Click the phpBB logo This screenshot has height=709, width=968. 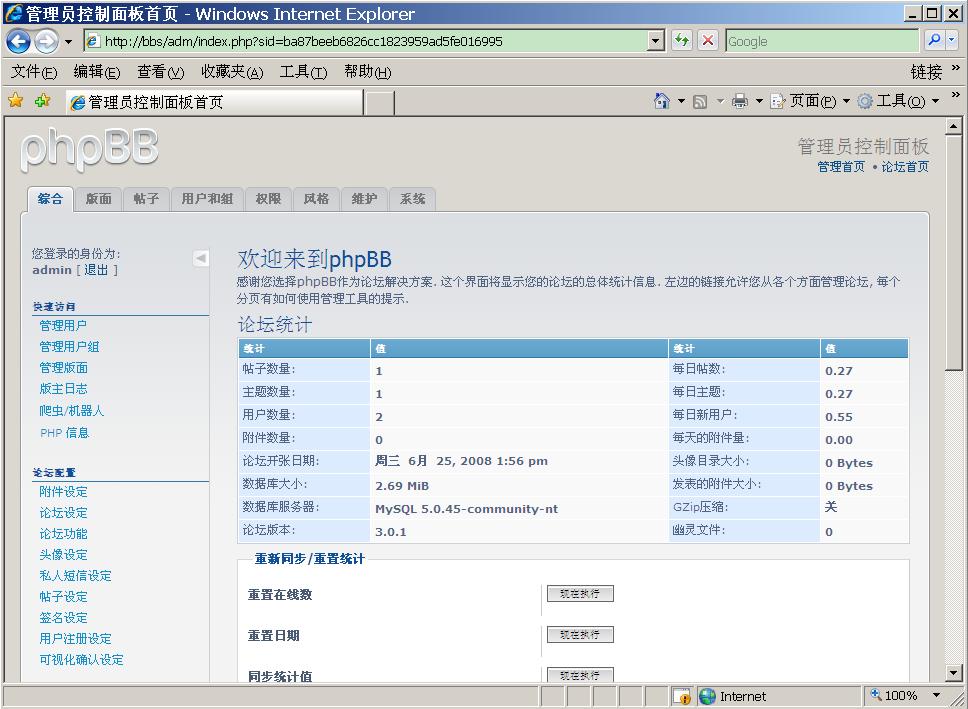89,149
